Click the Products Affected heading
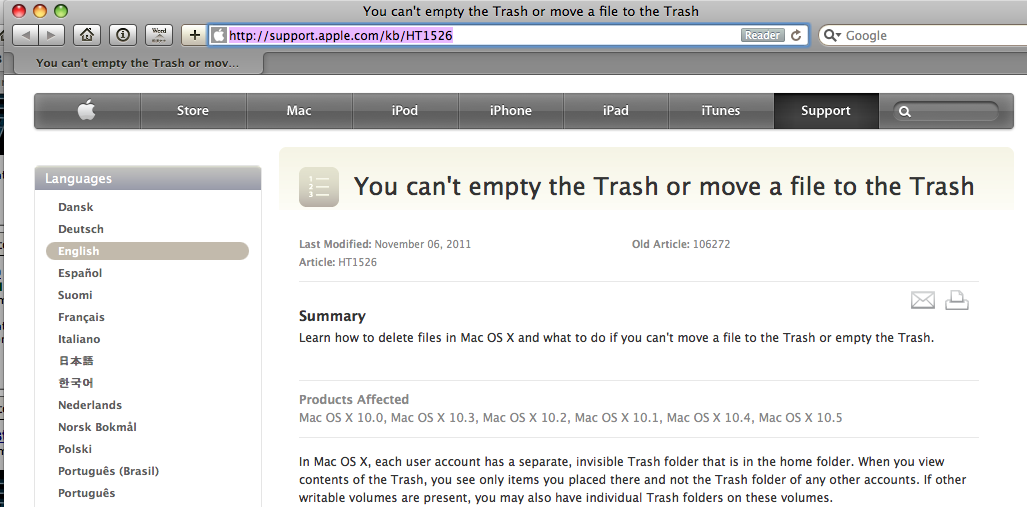This screenshot has height=507, width=1027. point(354,400)
